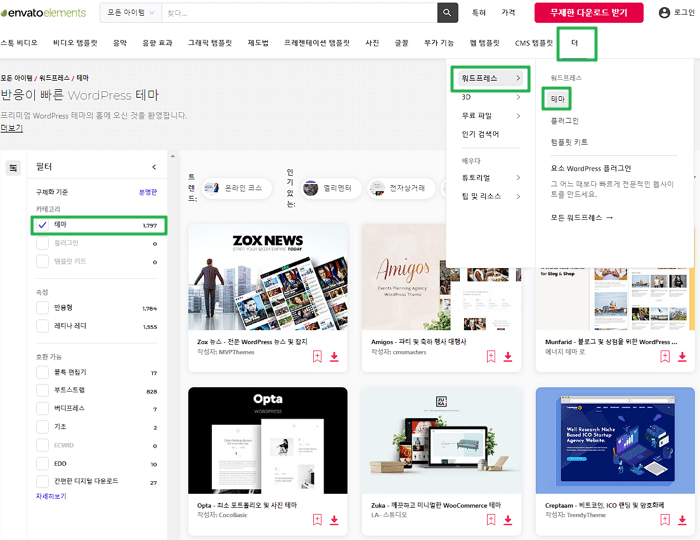Bookmark the Munfarid theme
The height and width of the screenshot is (540, 700).
tap(665, 357)
